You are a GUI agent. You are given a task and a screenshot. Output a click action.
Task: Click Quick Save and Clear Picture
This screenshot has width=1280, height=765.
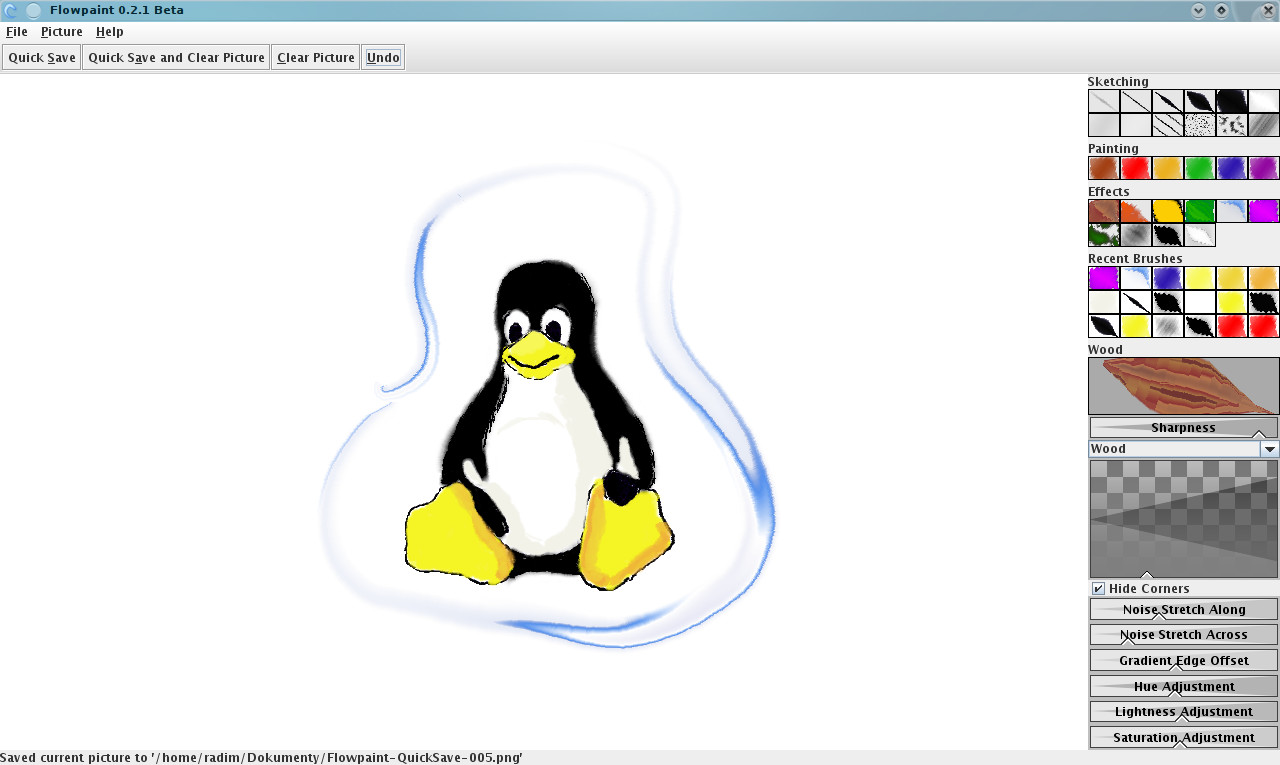coord(176,57)
